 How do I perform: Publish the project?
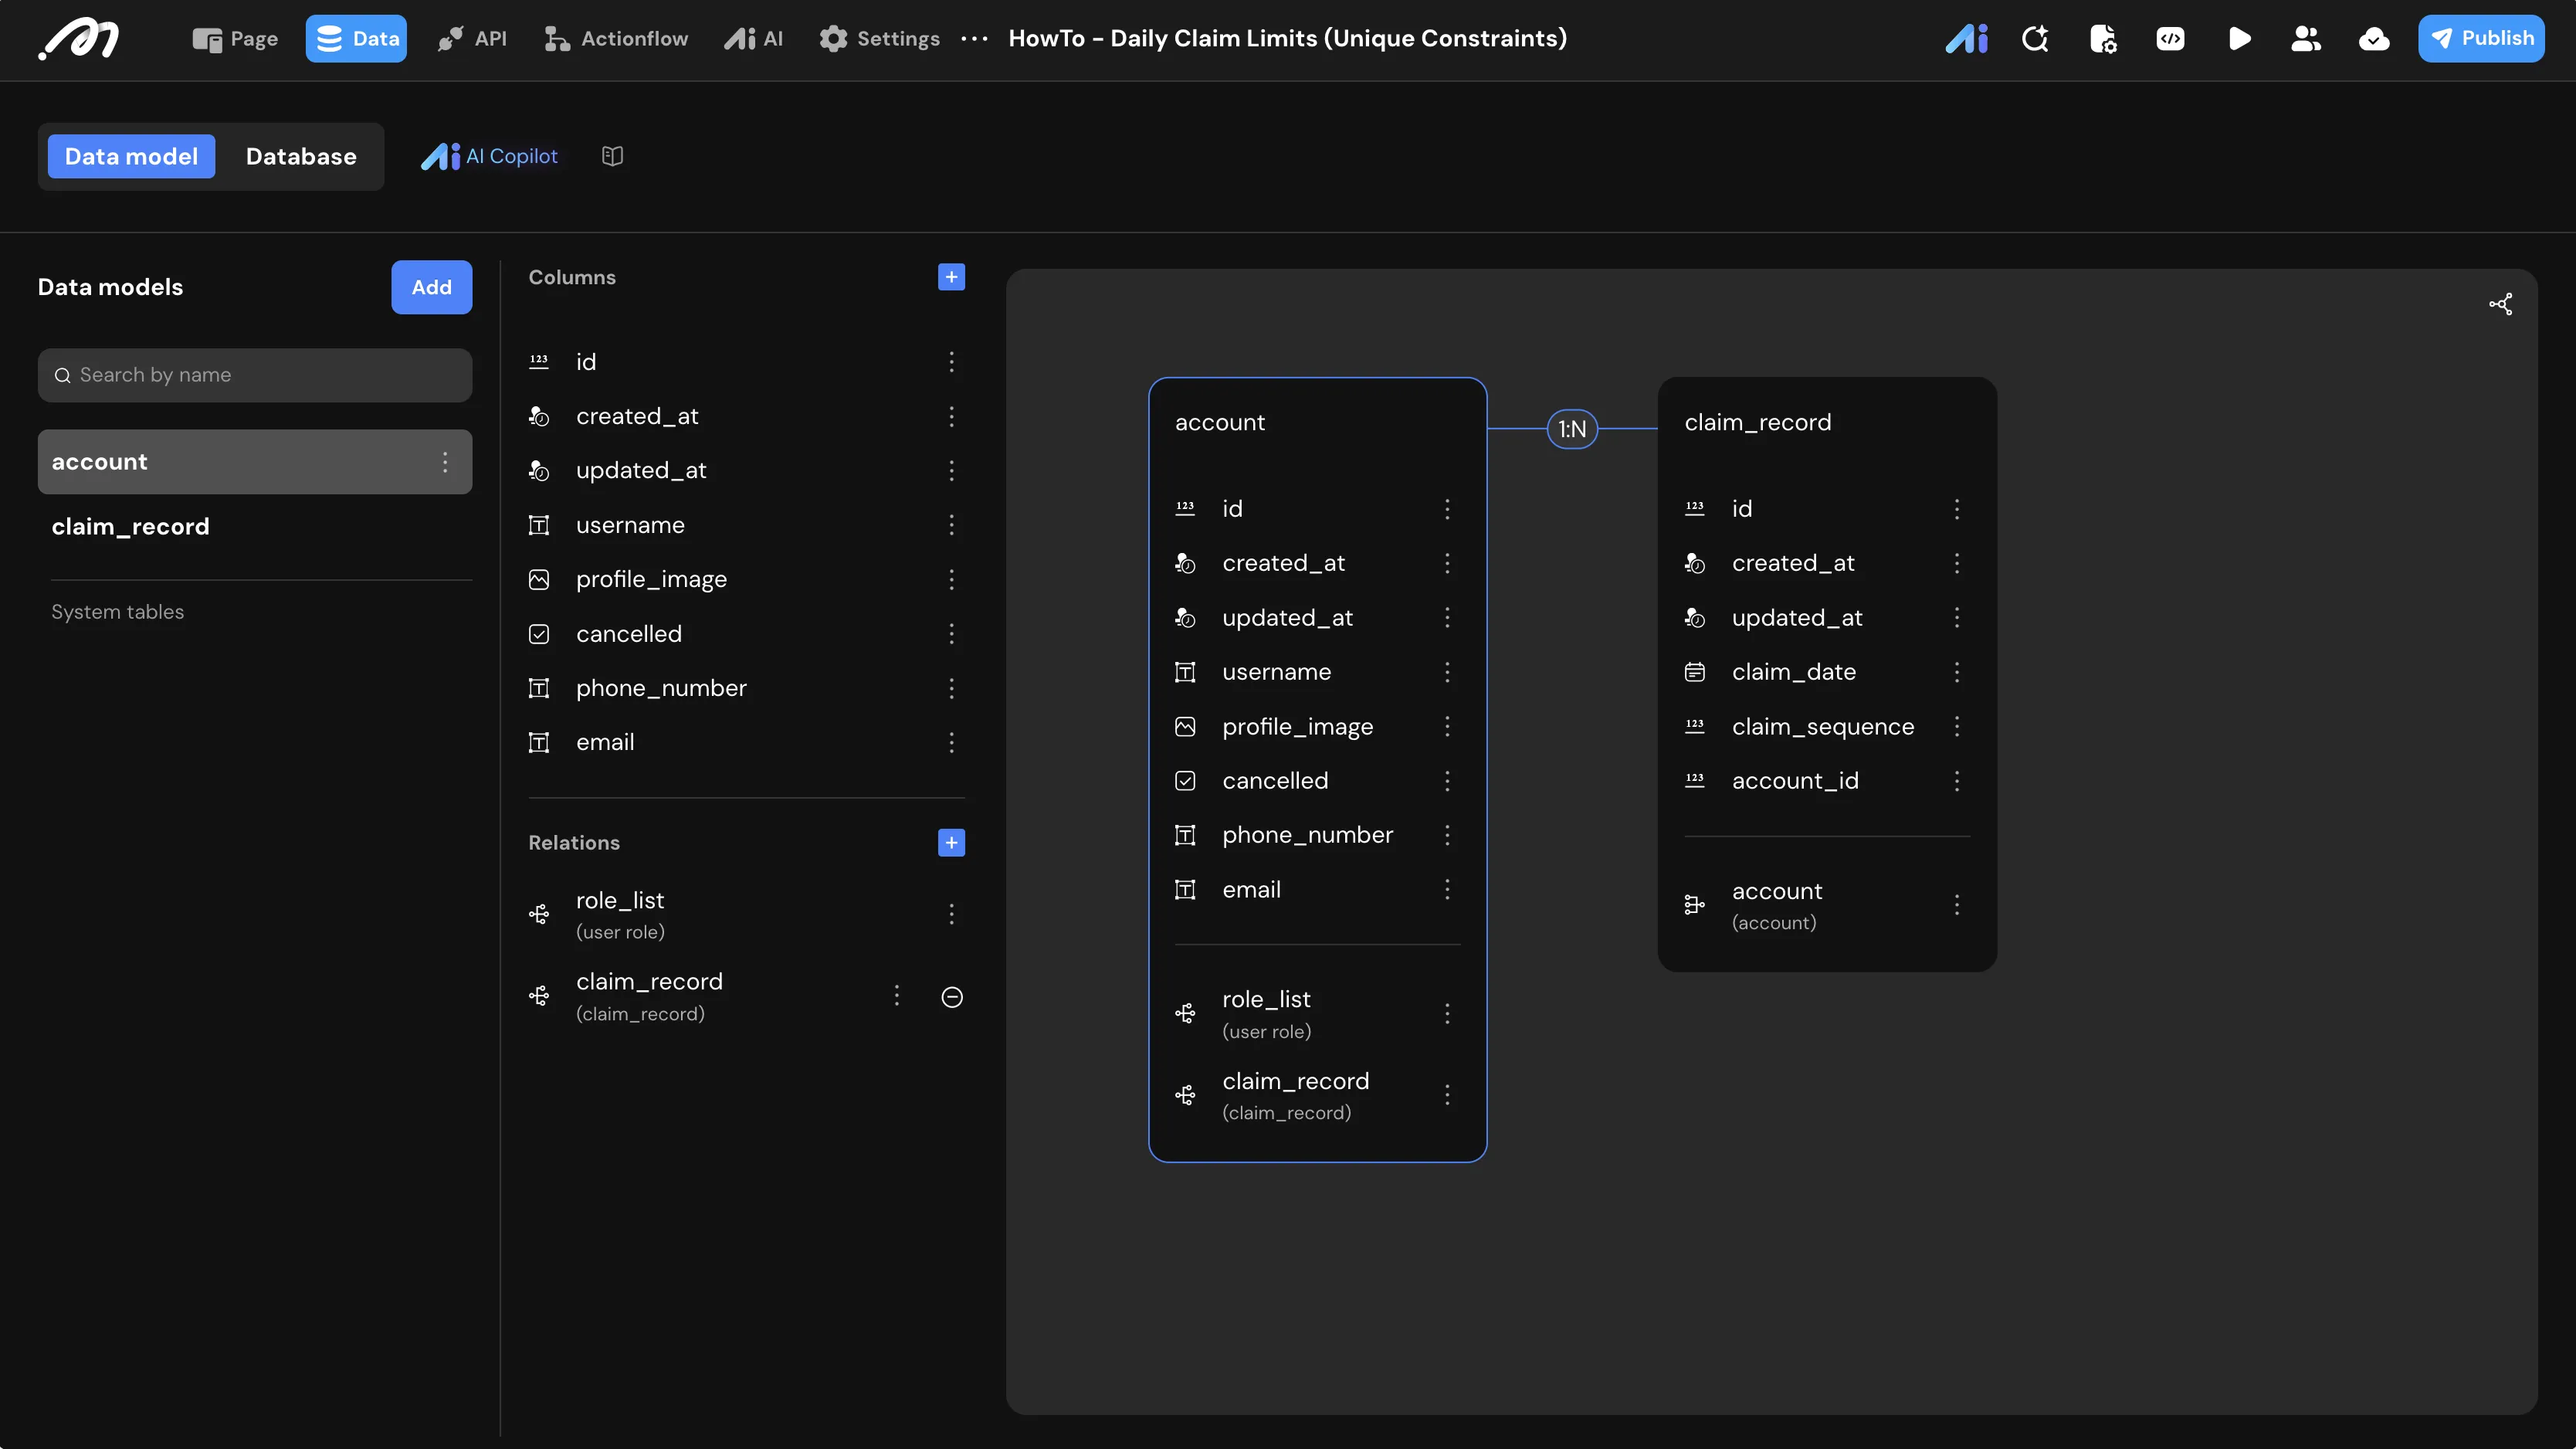click(2481, 39)
